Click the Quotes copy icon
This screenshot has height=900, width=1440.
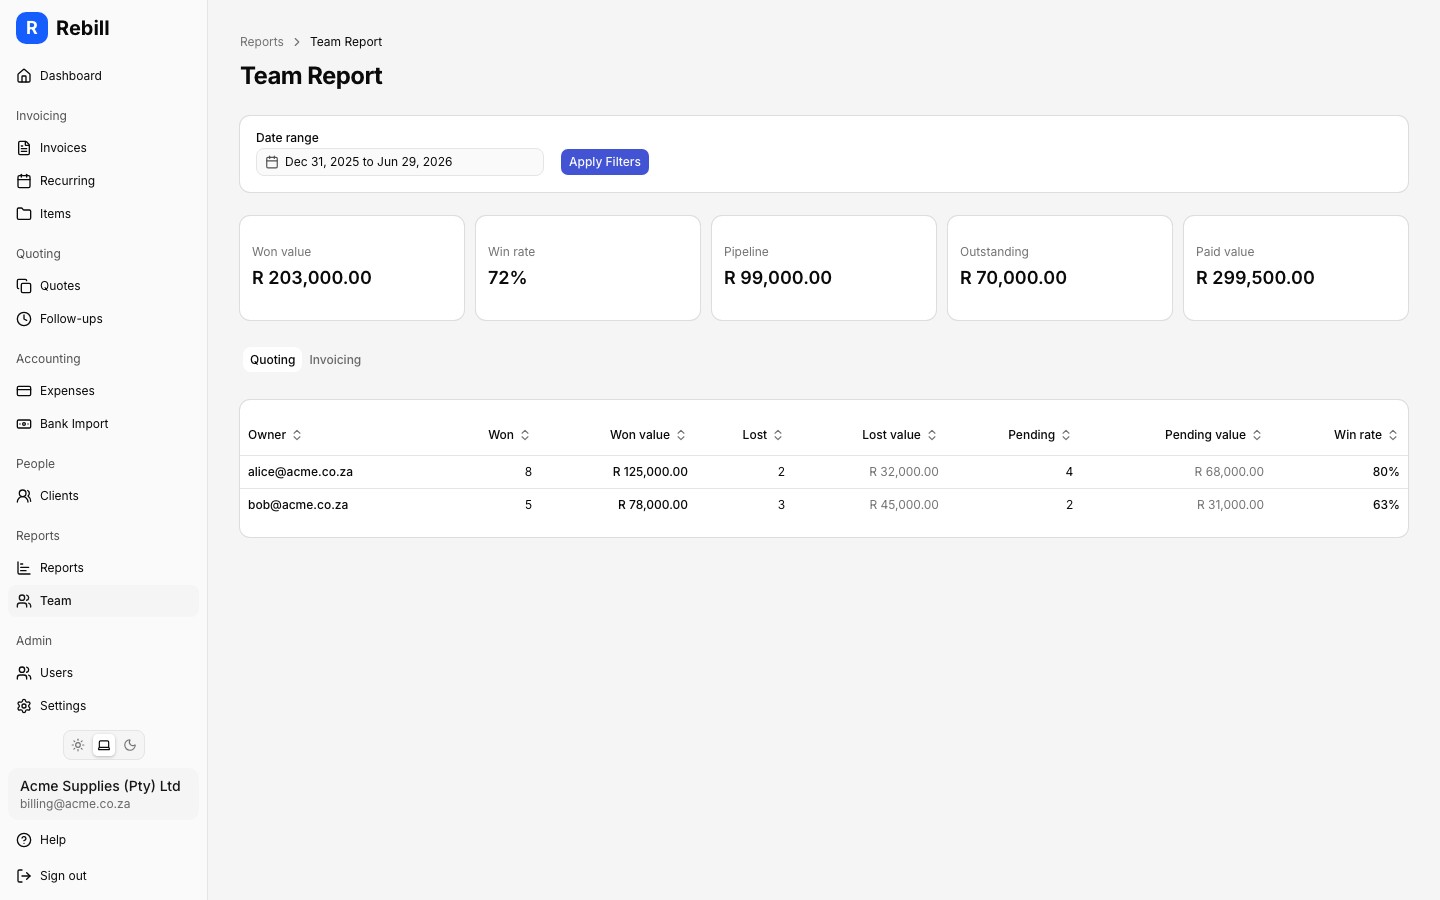point(24,286)
